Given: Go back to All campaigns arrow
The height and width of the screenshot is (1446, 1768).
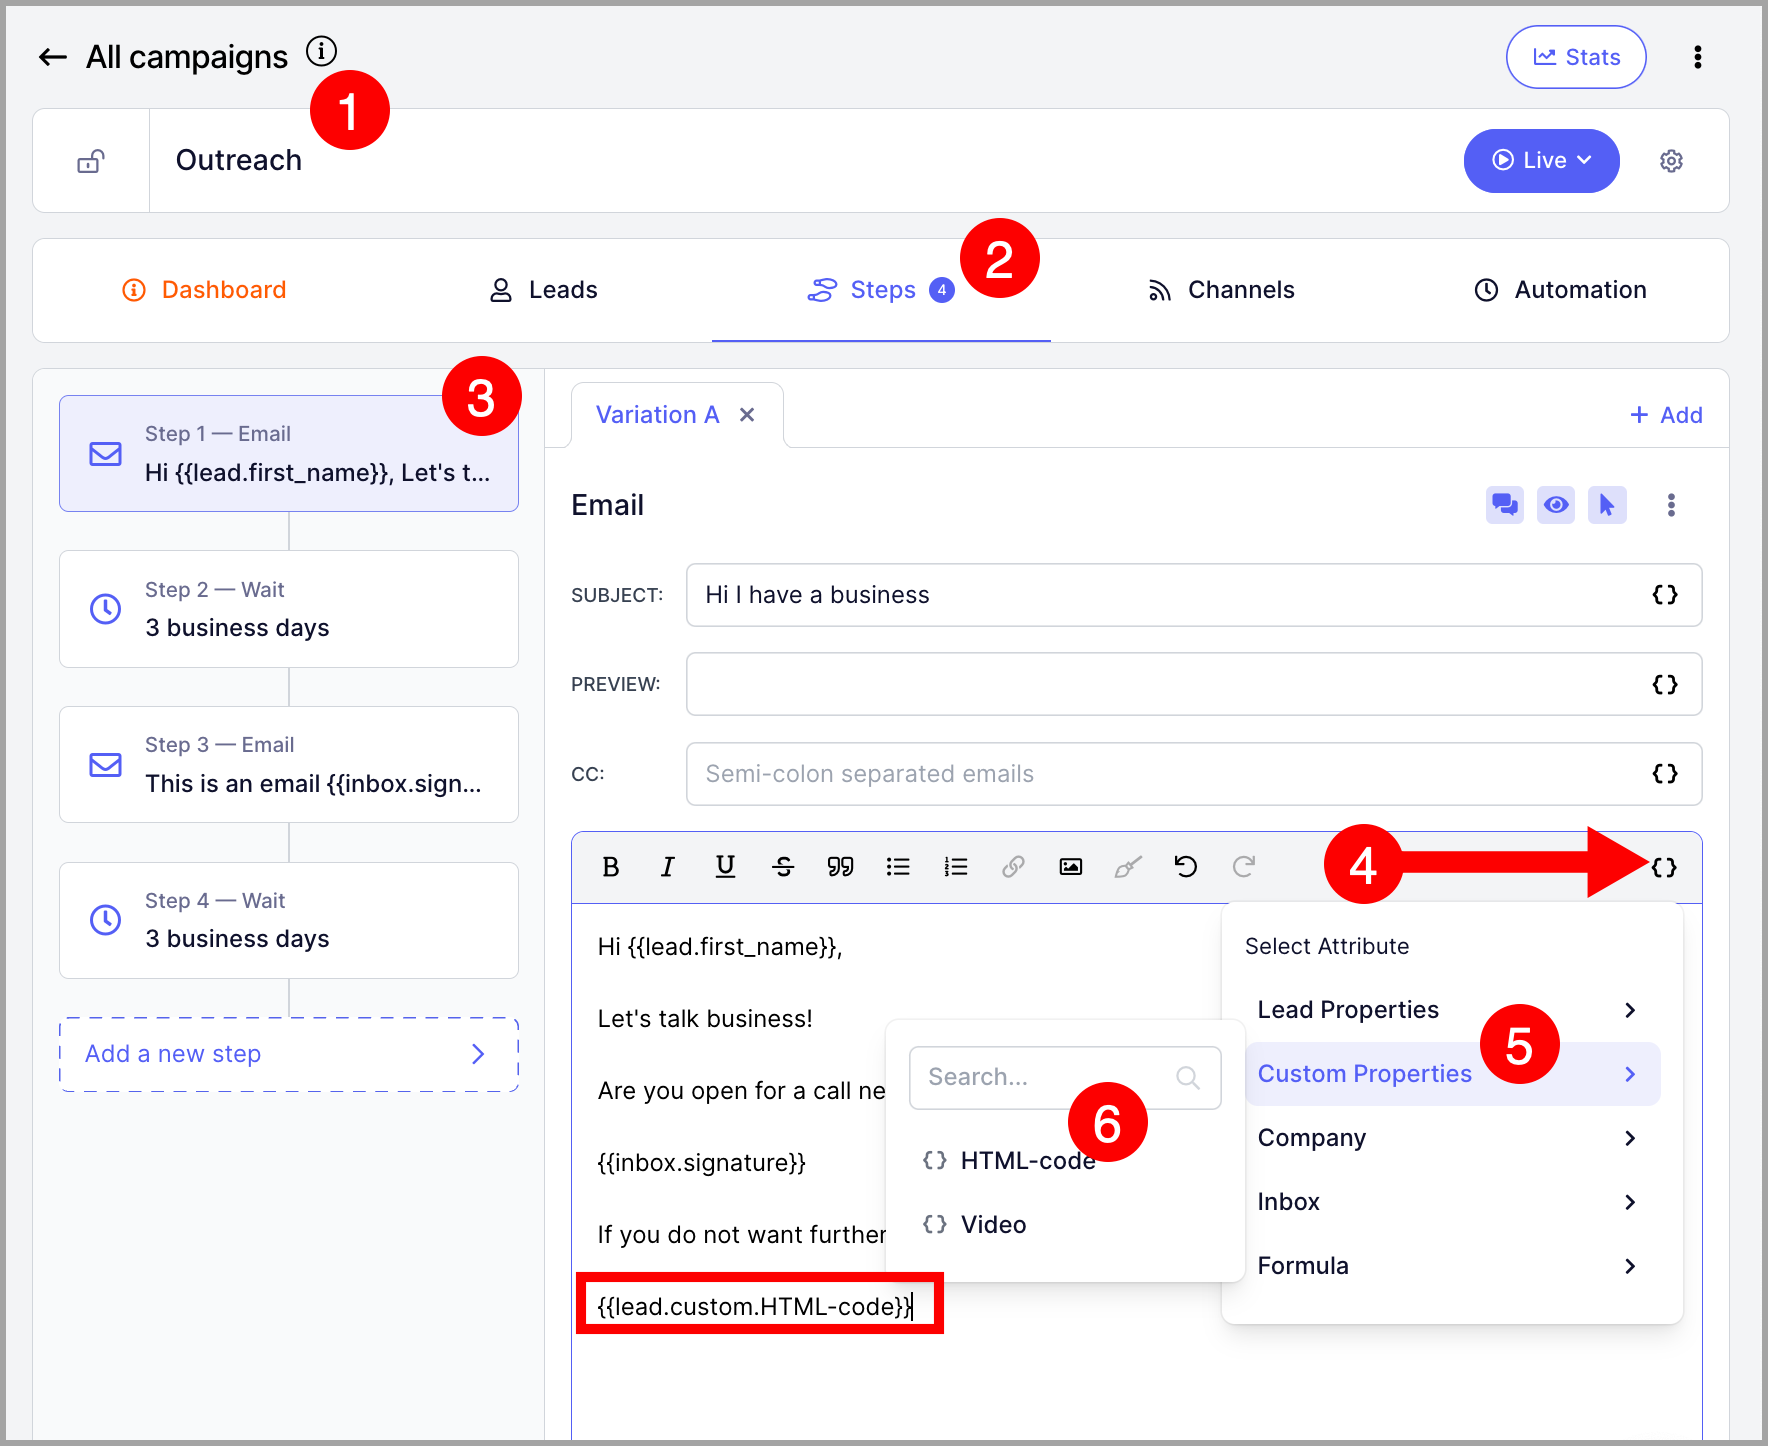Looking at the screenshot, I should point(52,57).
